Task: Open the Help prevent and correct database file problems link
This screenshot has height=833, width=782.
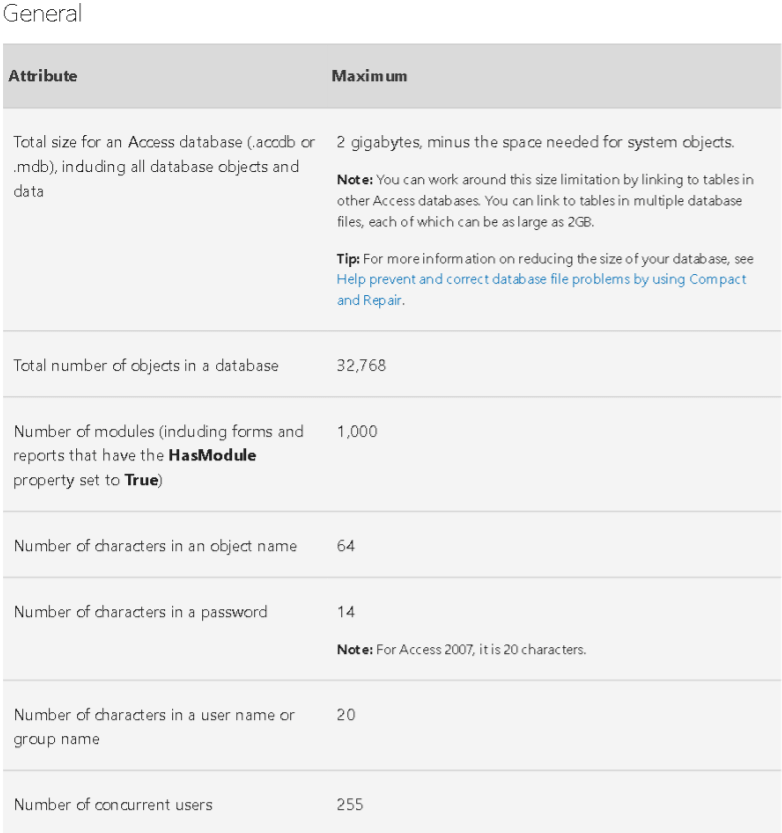Action: click(541, 279)
